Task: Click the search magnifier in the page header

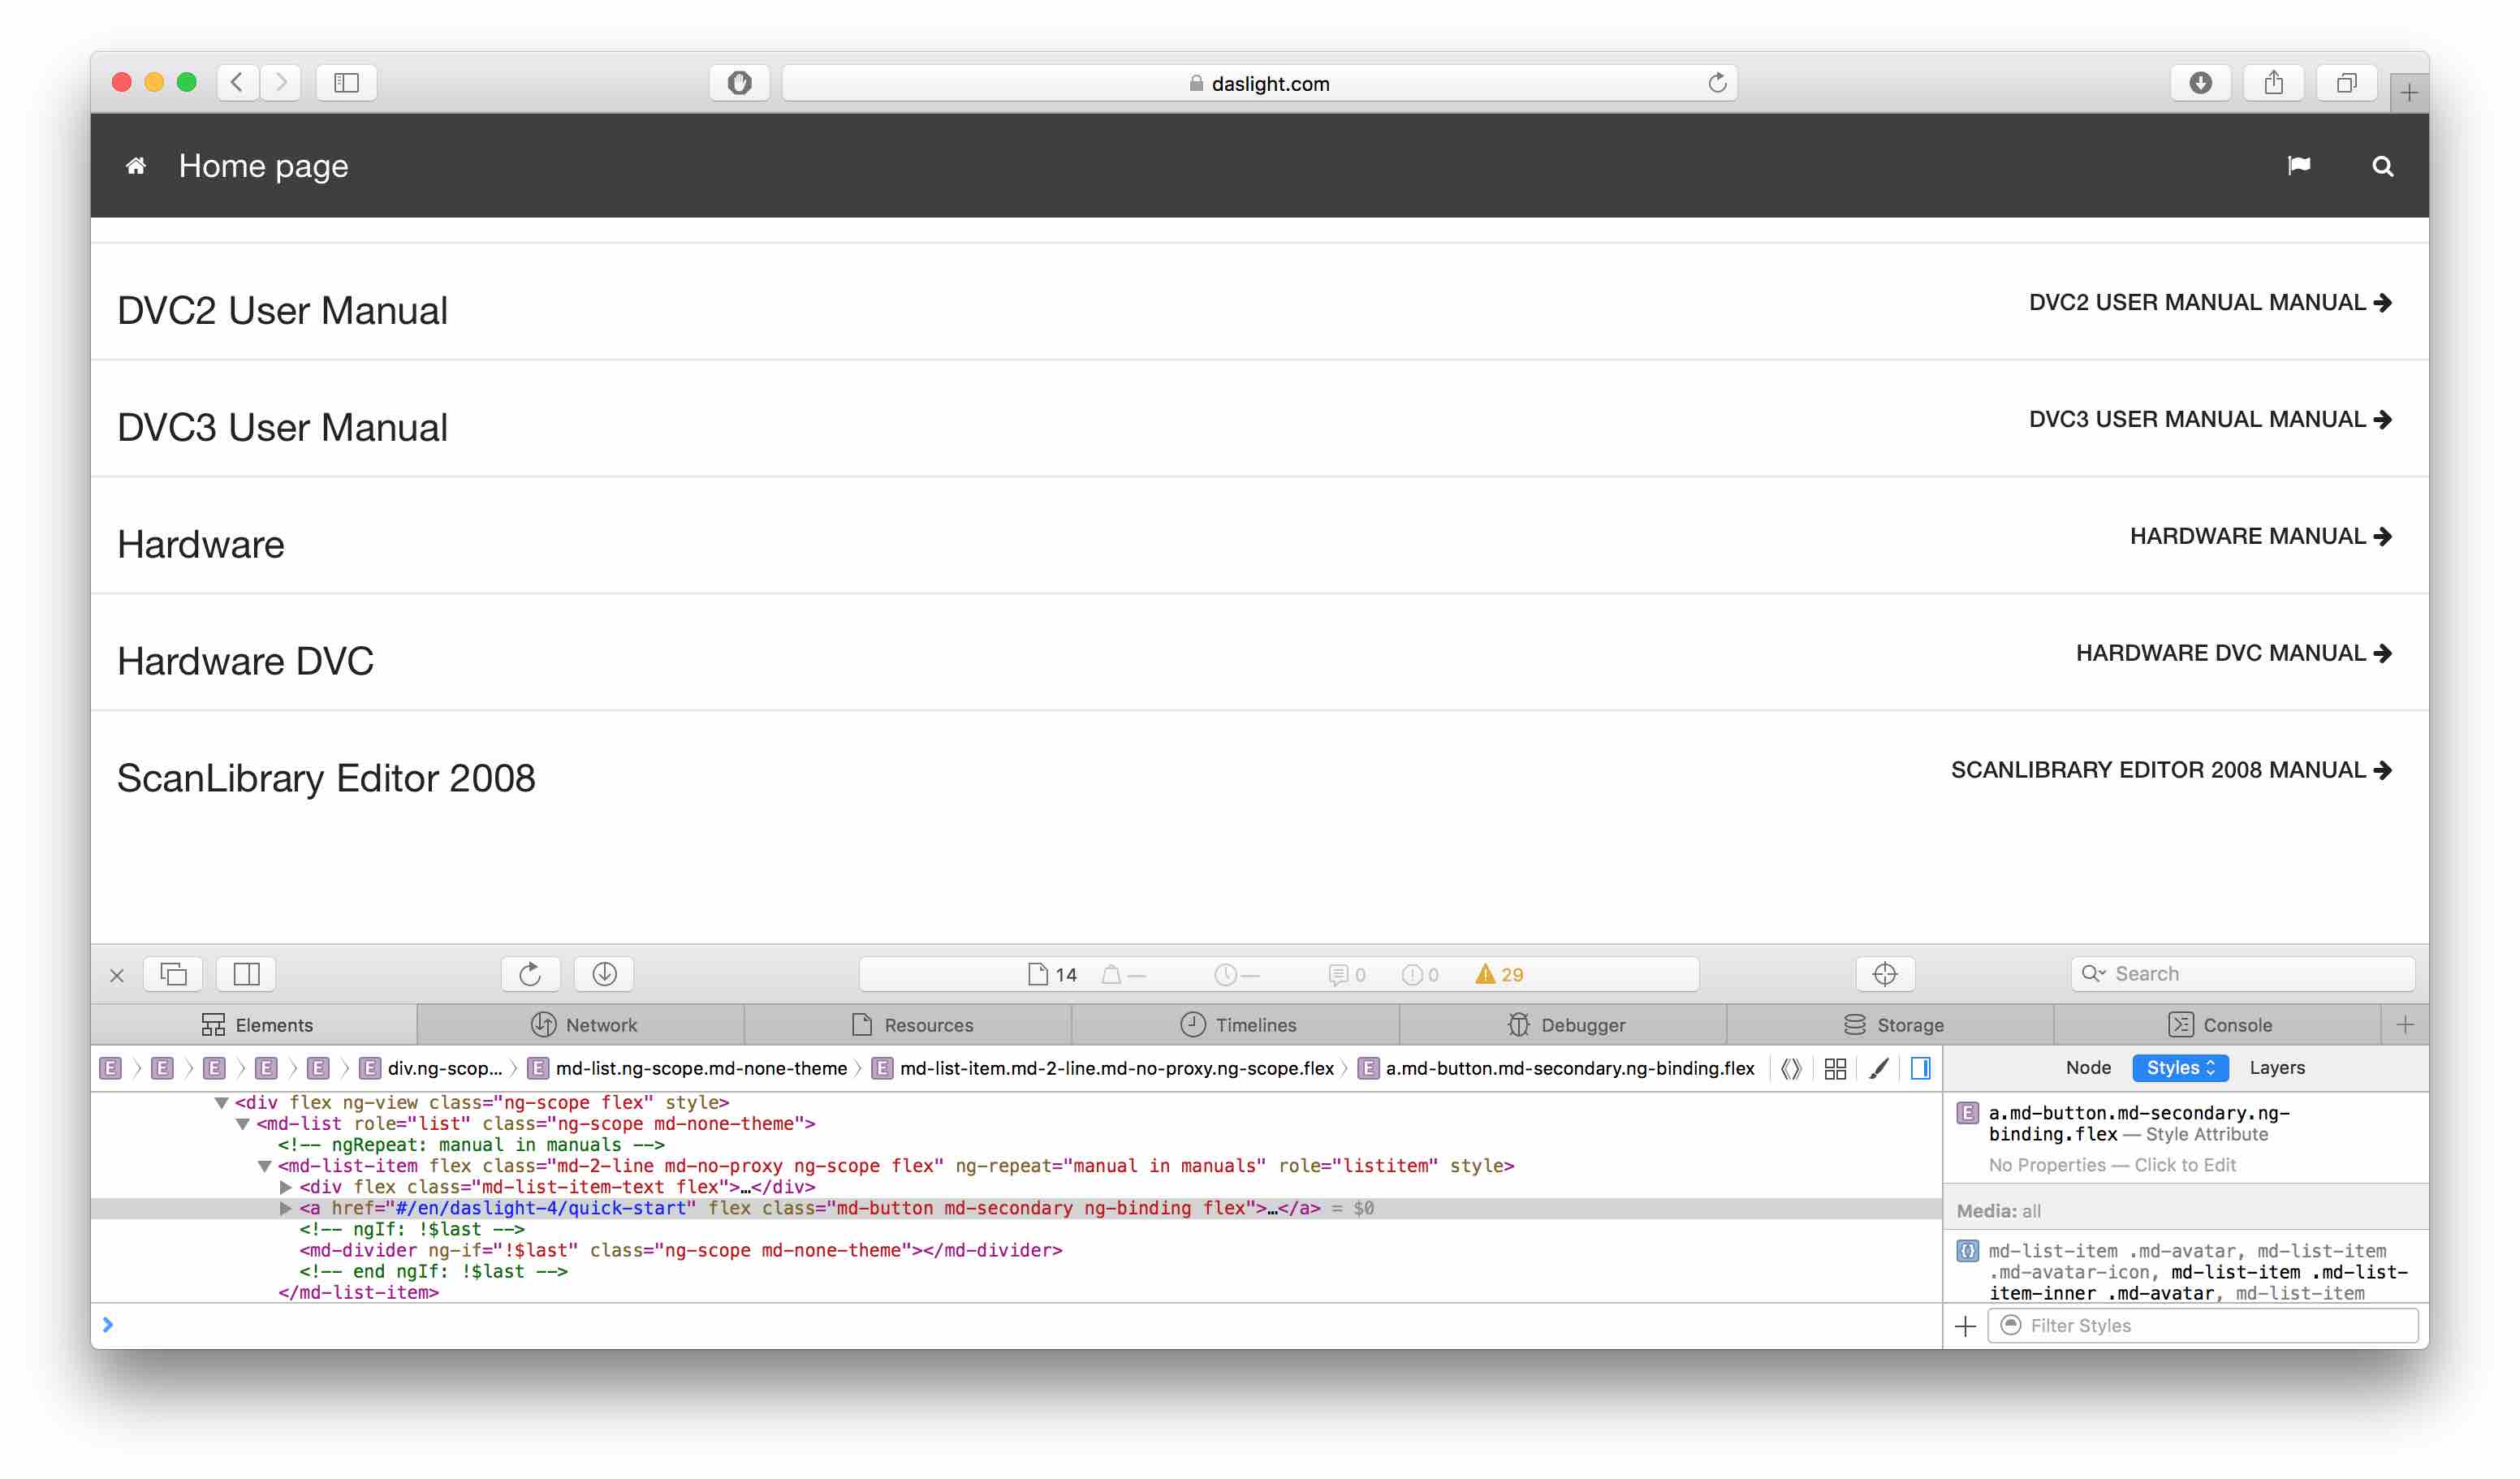Action: pyautogui.click(x=2383, y=166)
